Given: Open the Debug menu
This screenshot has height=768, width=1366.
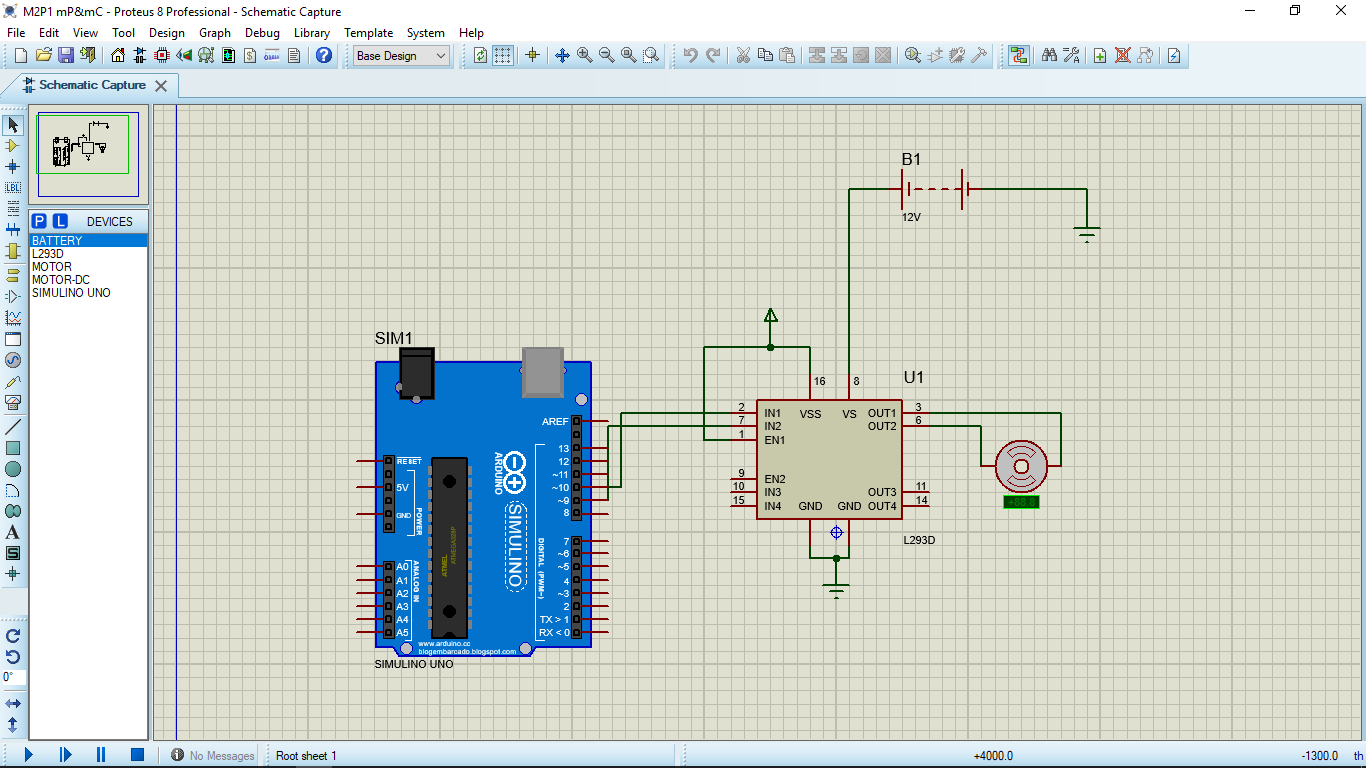Looking at the screenshot, I should 262,33.
